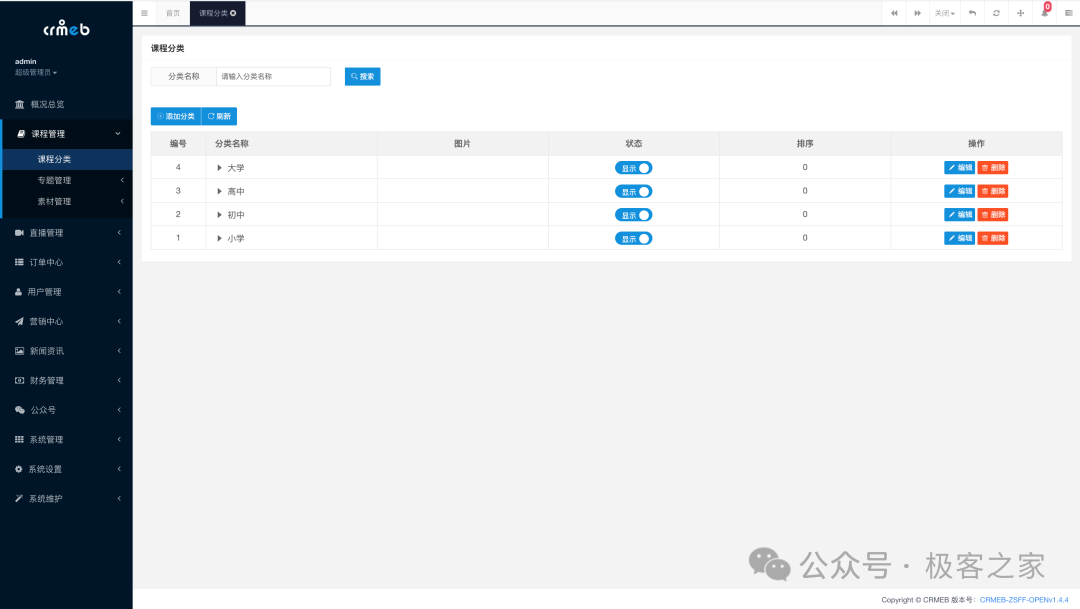The height and width of the screenshot is (609, 1080).
Task: Expand the 用户管理 sidebar menu
Action: coord(66,292)
